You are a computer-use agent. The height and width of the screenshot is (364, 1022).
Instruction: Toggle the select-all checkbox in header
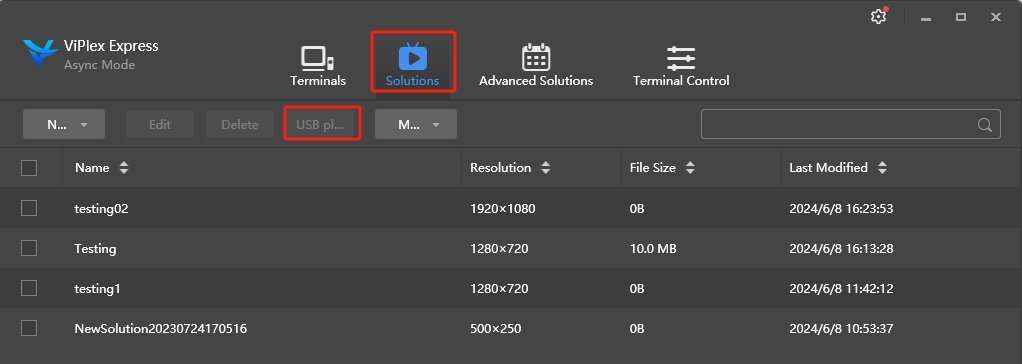point(29,168)
